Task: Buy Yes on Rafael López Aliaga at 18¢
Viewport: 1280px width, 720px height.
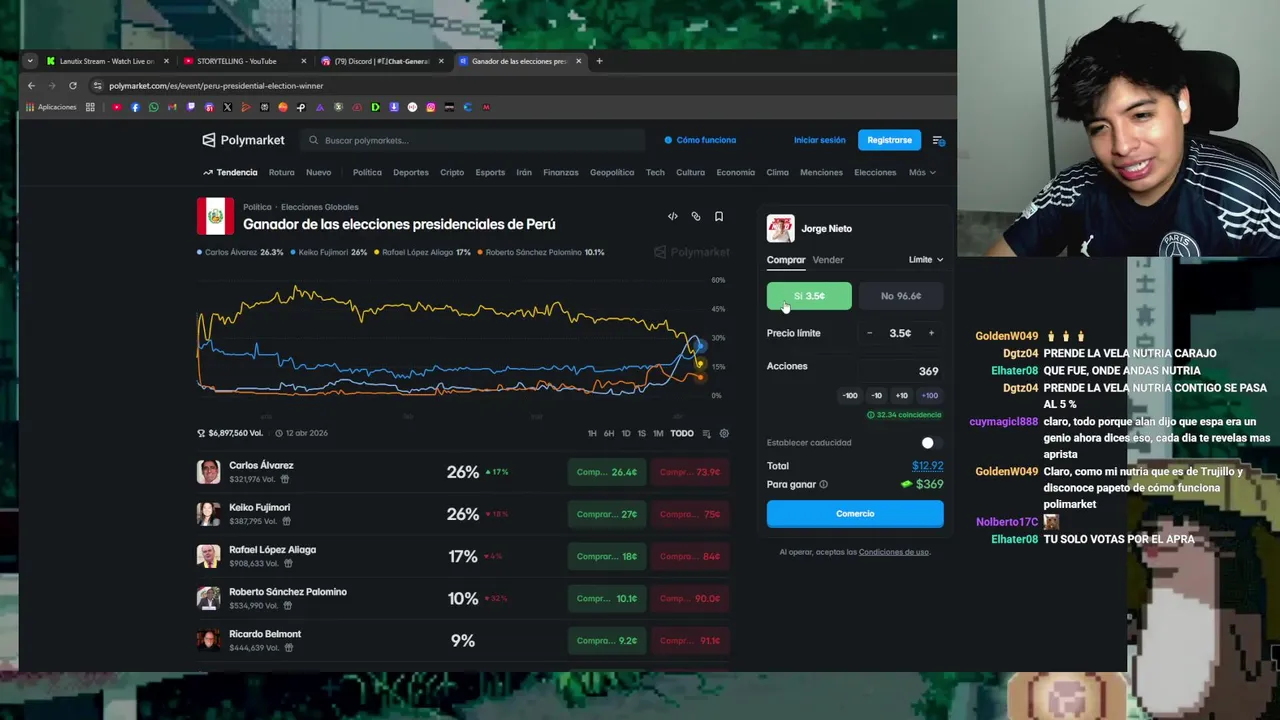Action: (x=607, y=556)
